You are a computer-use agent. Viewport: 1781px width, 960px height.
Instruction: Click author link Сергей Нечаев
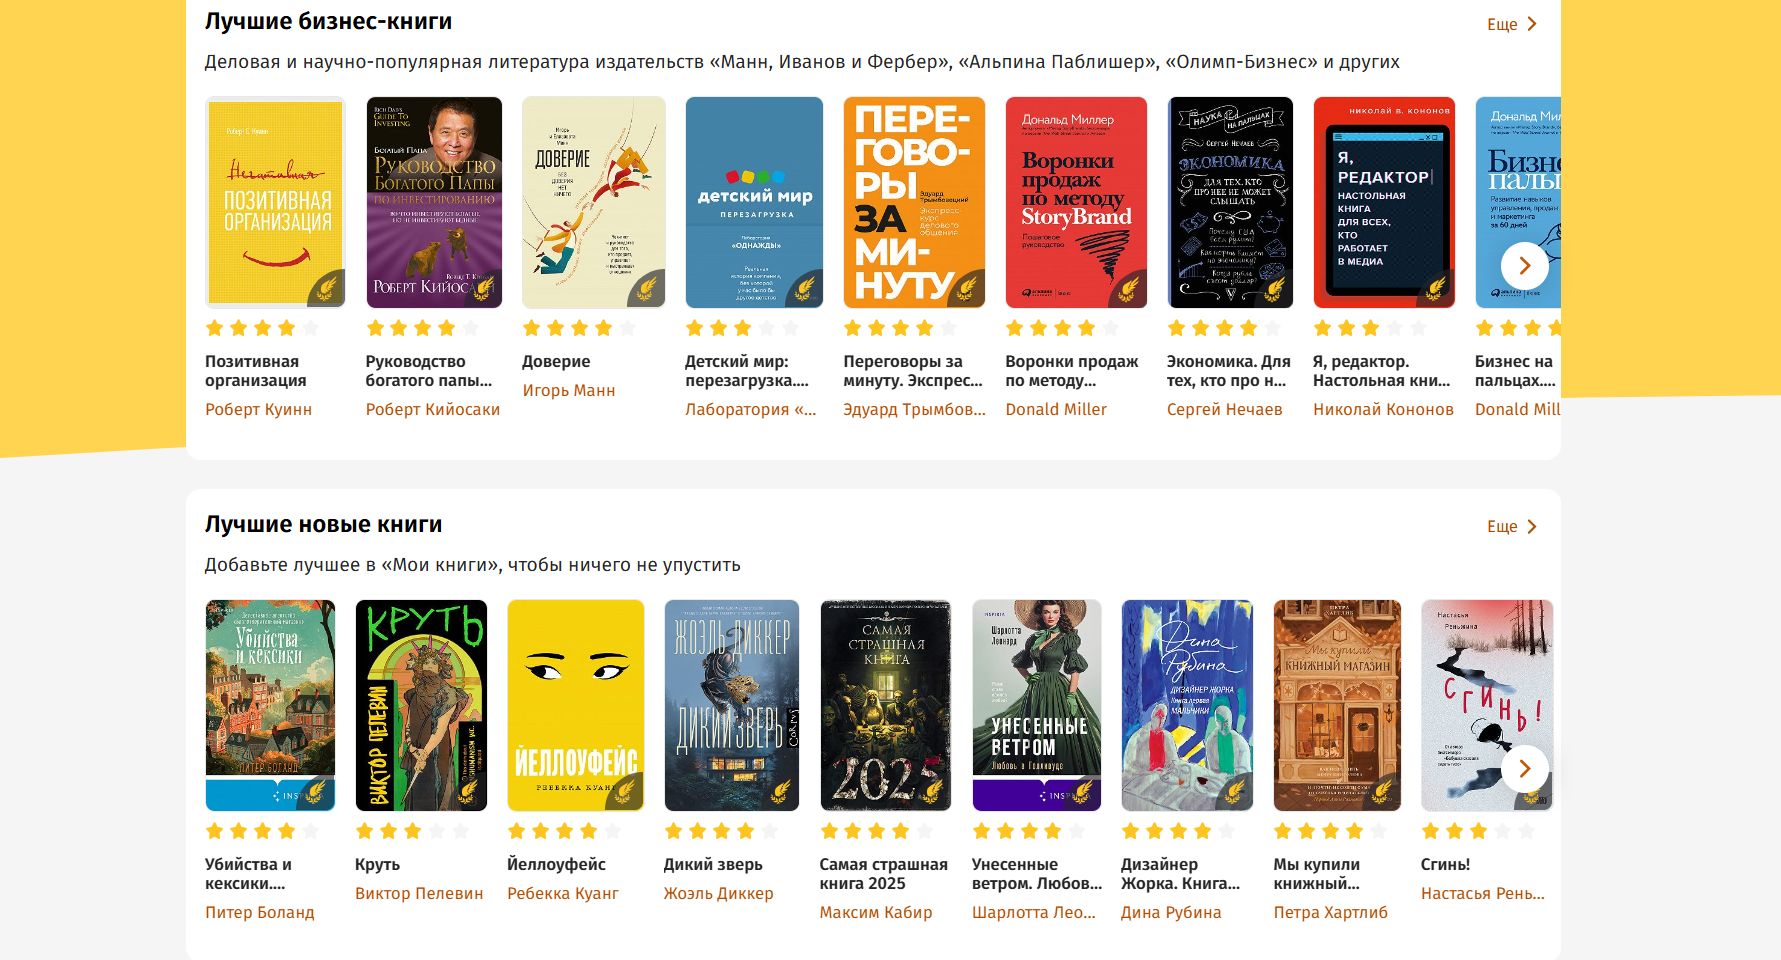[1224, 409]
